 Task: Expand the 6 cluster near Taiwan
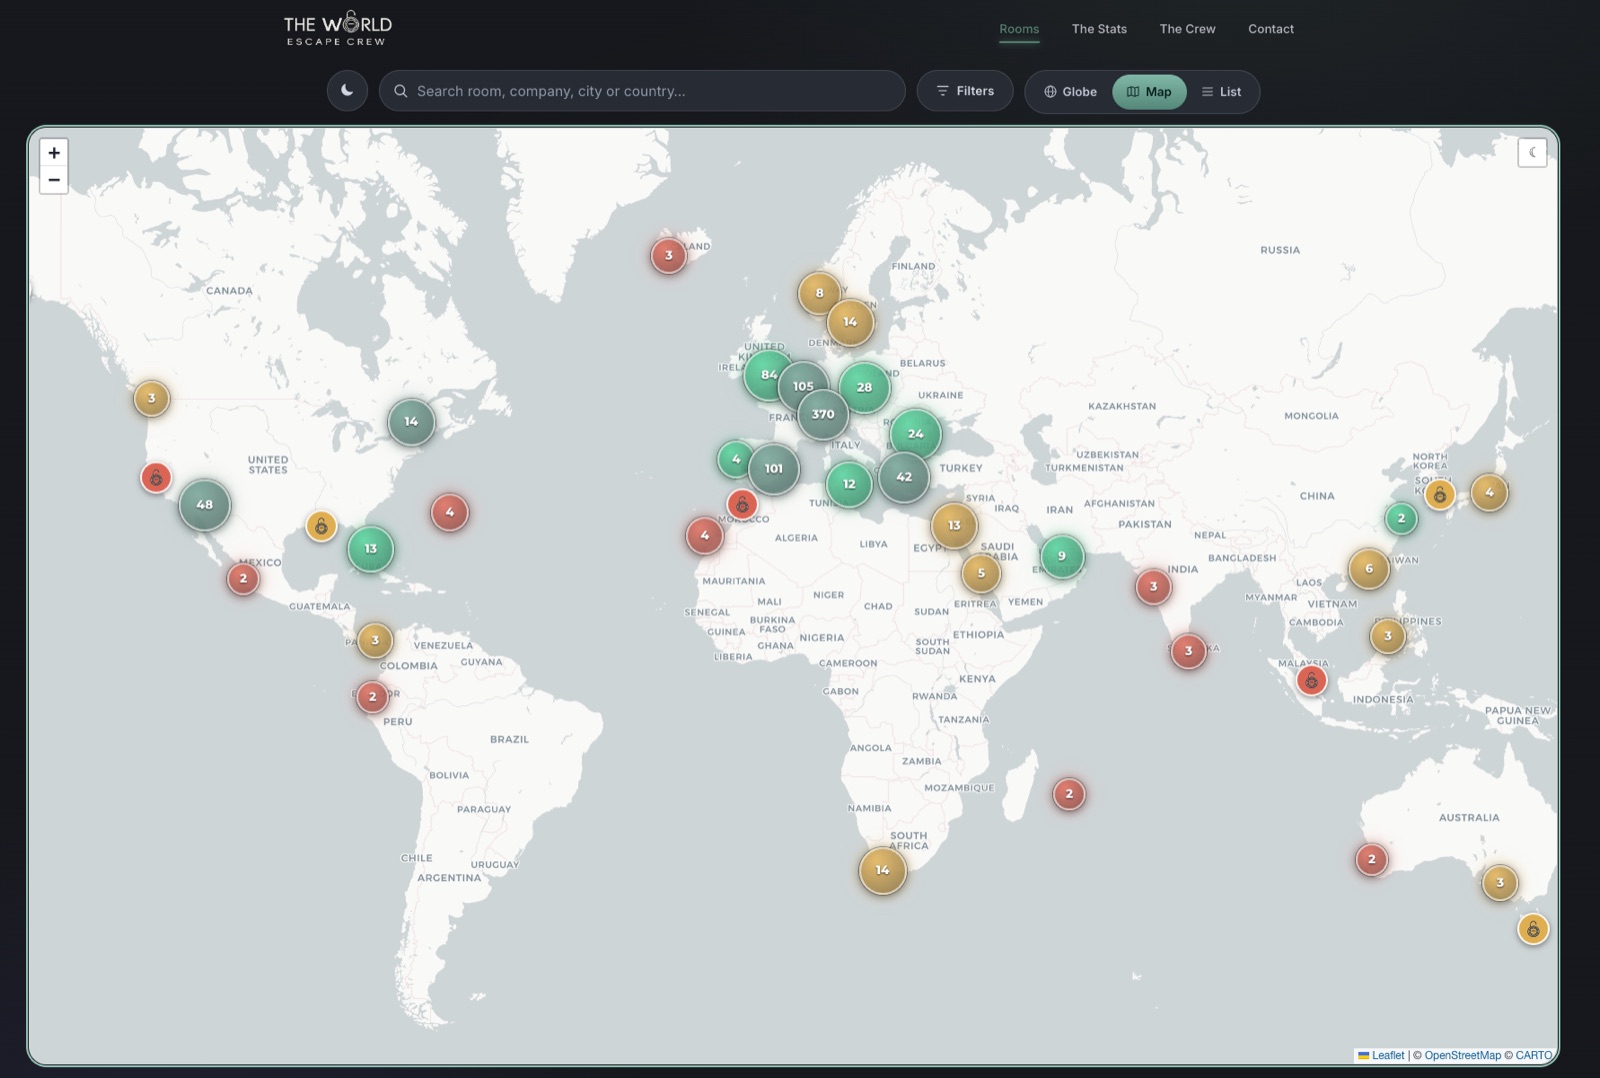pyautogui.click(x=1369, y=568)
